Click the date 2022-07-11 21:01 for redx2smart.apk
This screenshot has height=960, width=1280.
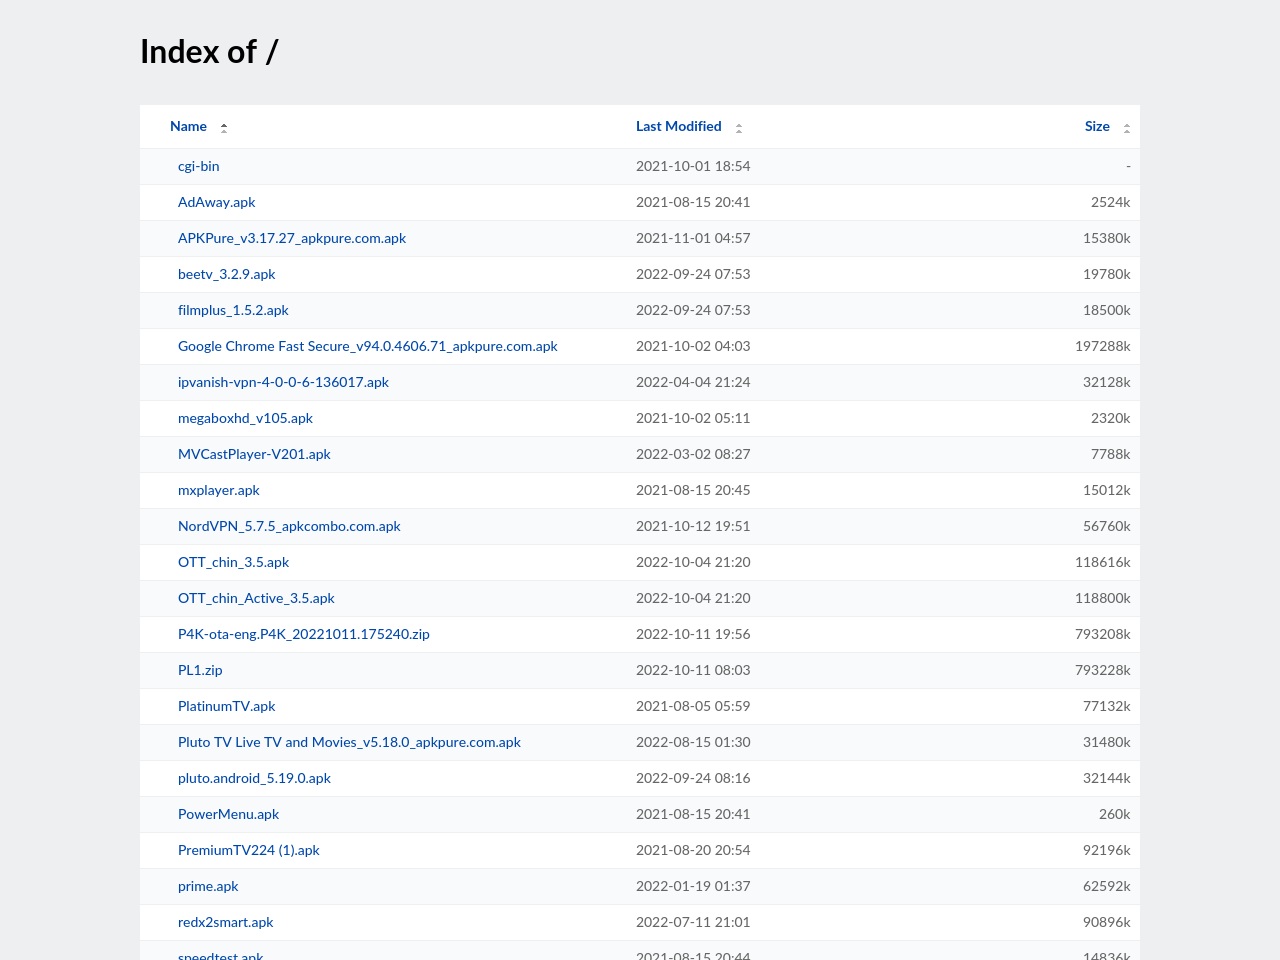(693, 922)
